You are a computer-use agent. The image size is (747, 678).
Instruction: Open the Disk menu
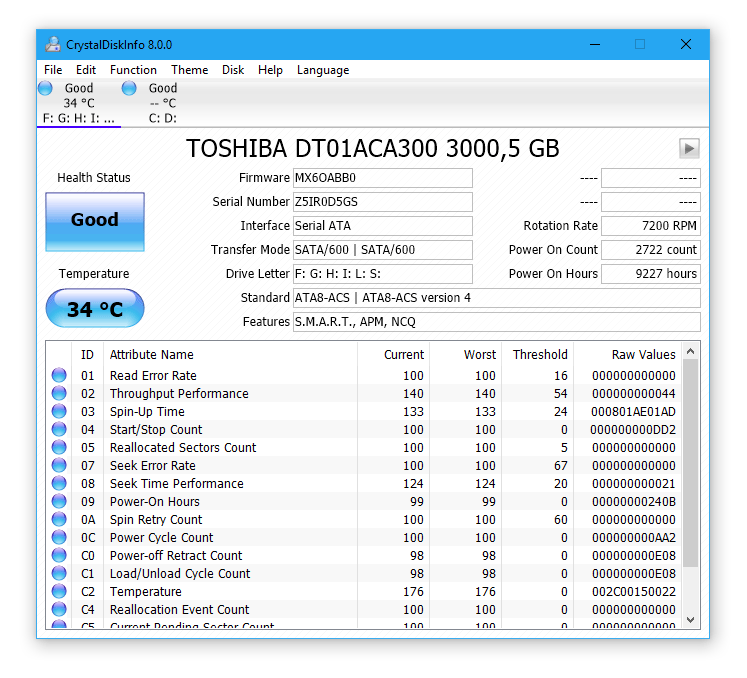pos(233,70)
